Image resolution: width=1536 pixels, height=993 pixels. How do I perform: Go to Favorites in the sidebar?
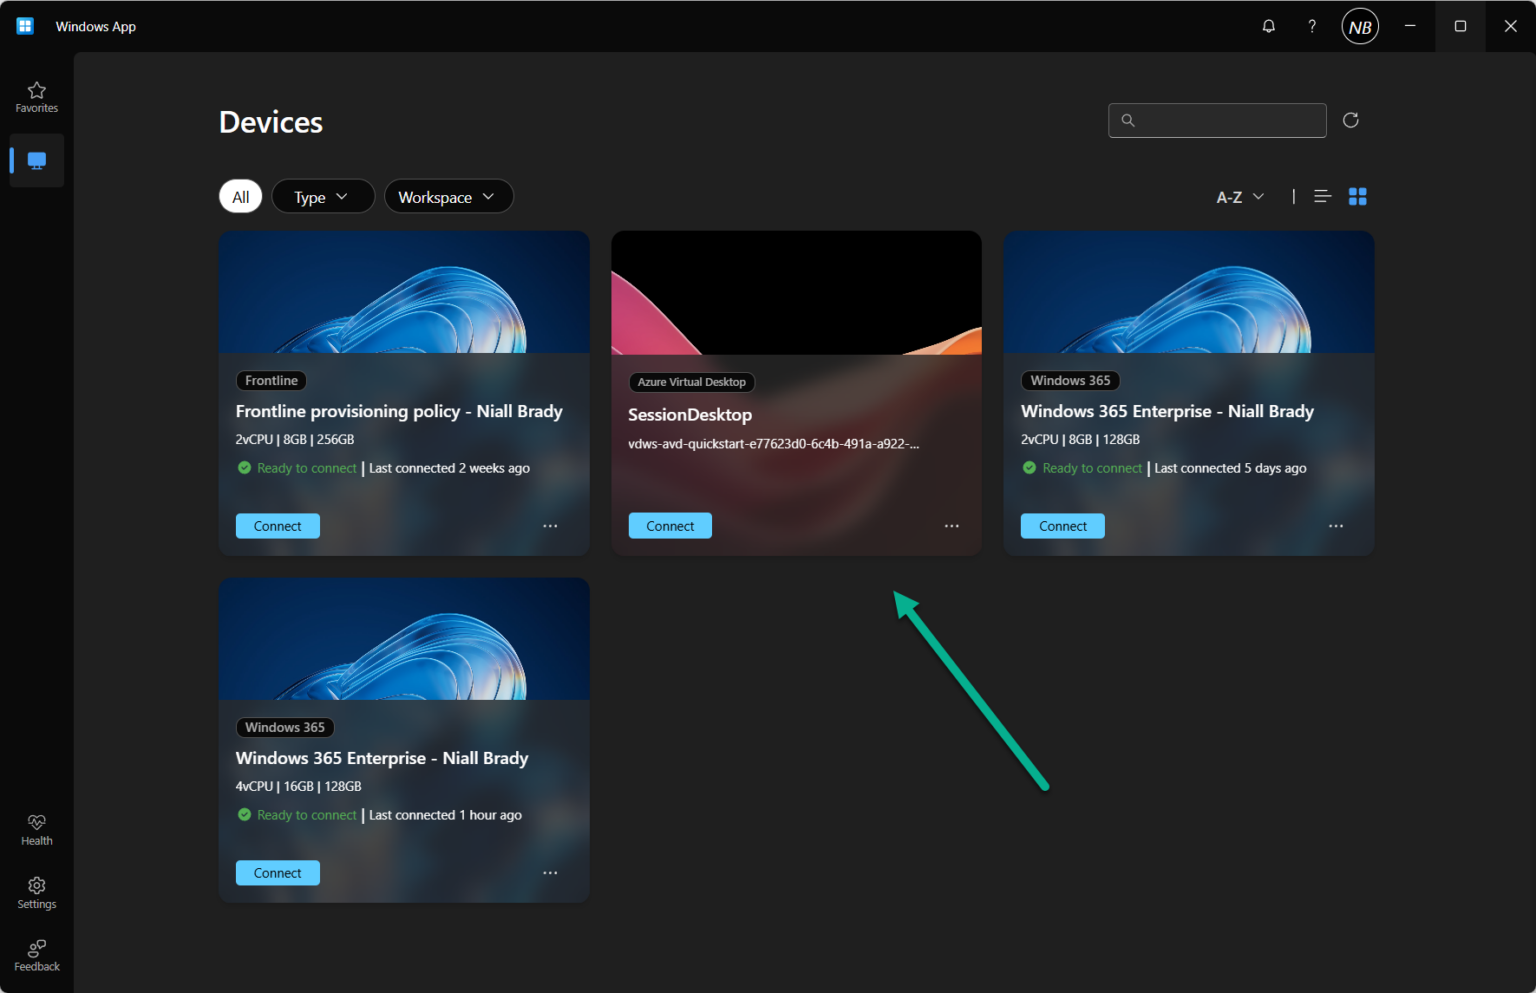[x=36, y=96]
